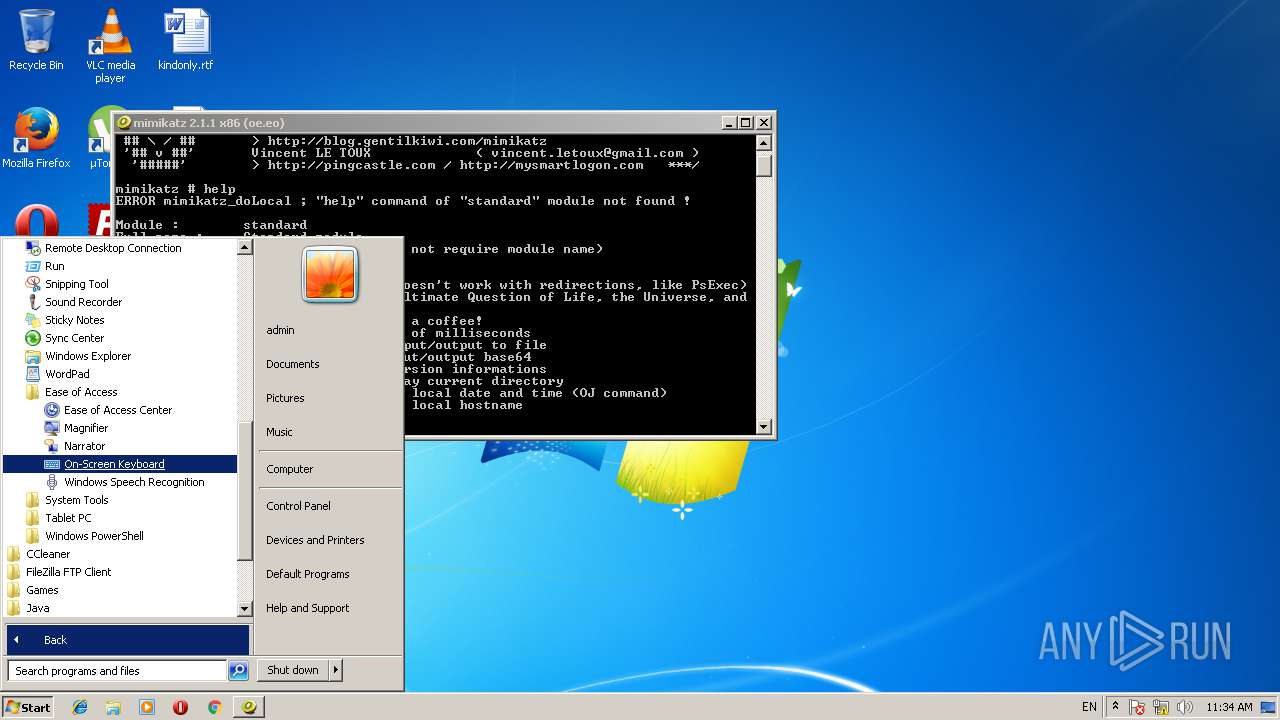Open Music from Start menu

click(x=279, y=432)
